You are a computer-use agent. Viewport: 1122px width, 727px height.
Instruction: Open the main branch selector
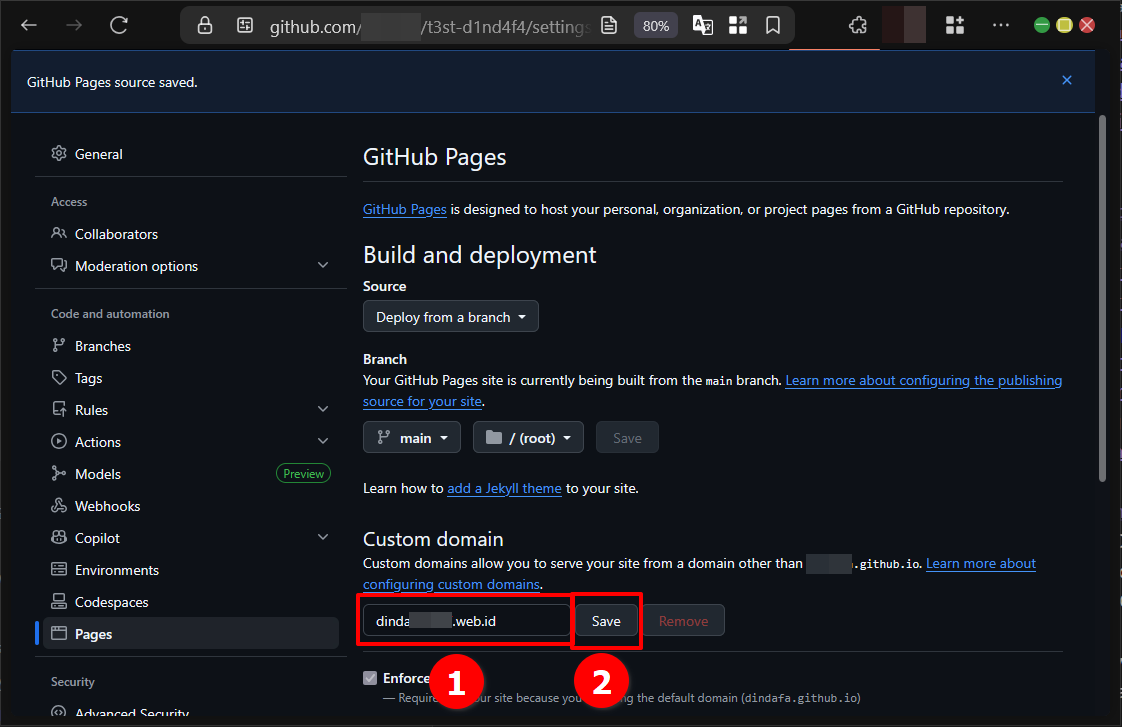pos(411,437)
